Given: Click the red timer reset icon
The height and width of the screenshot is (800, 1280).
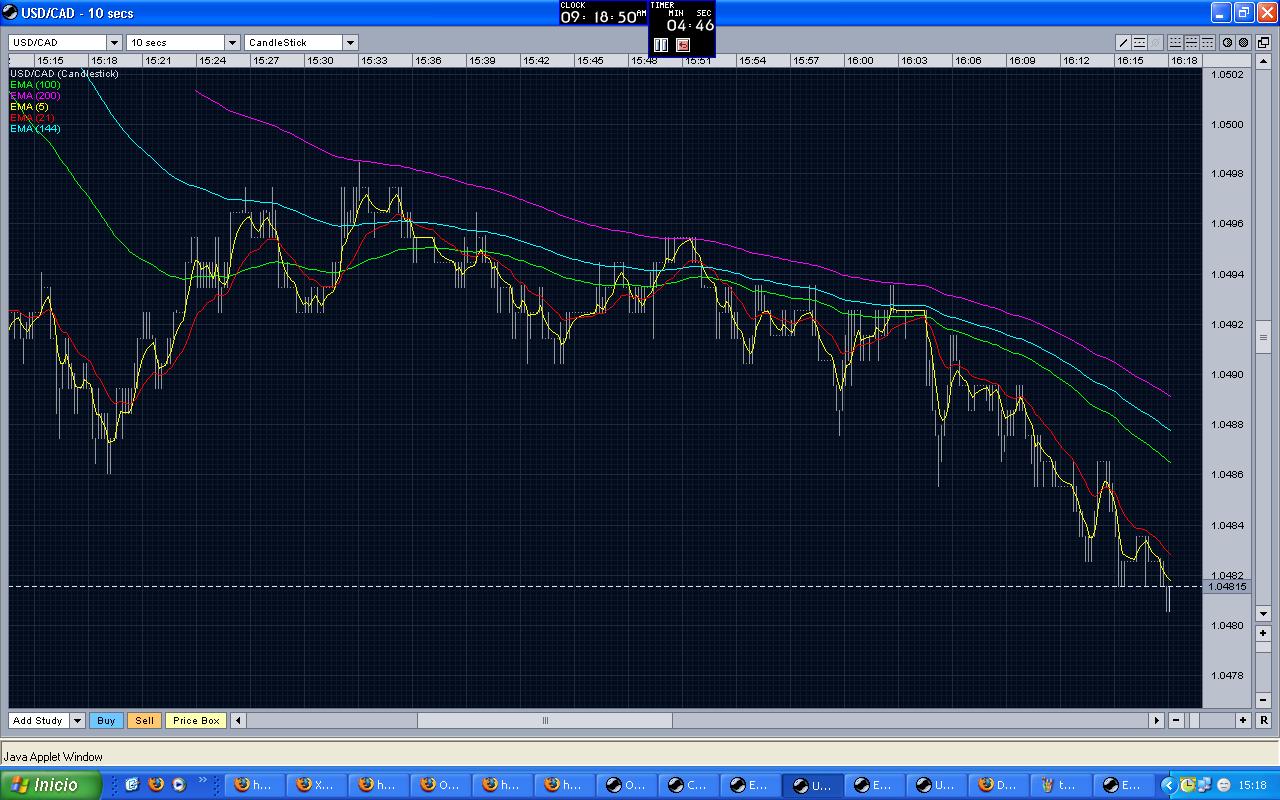Looking at the screenshot, I should [683, 45].
